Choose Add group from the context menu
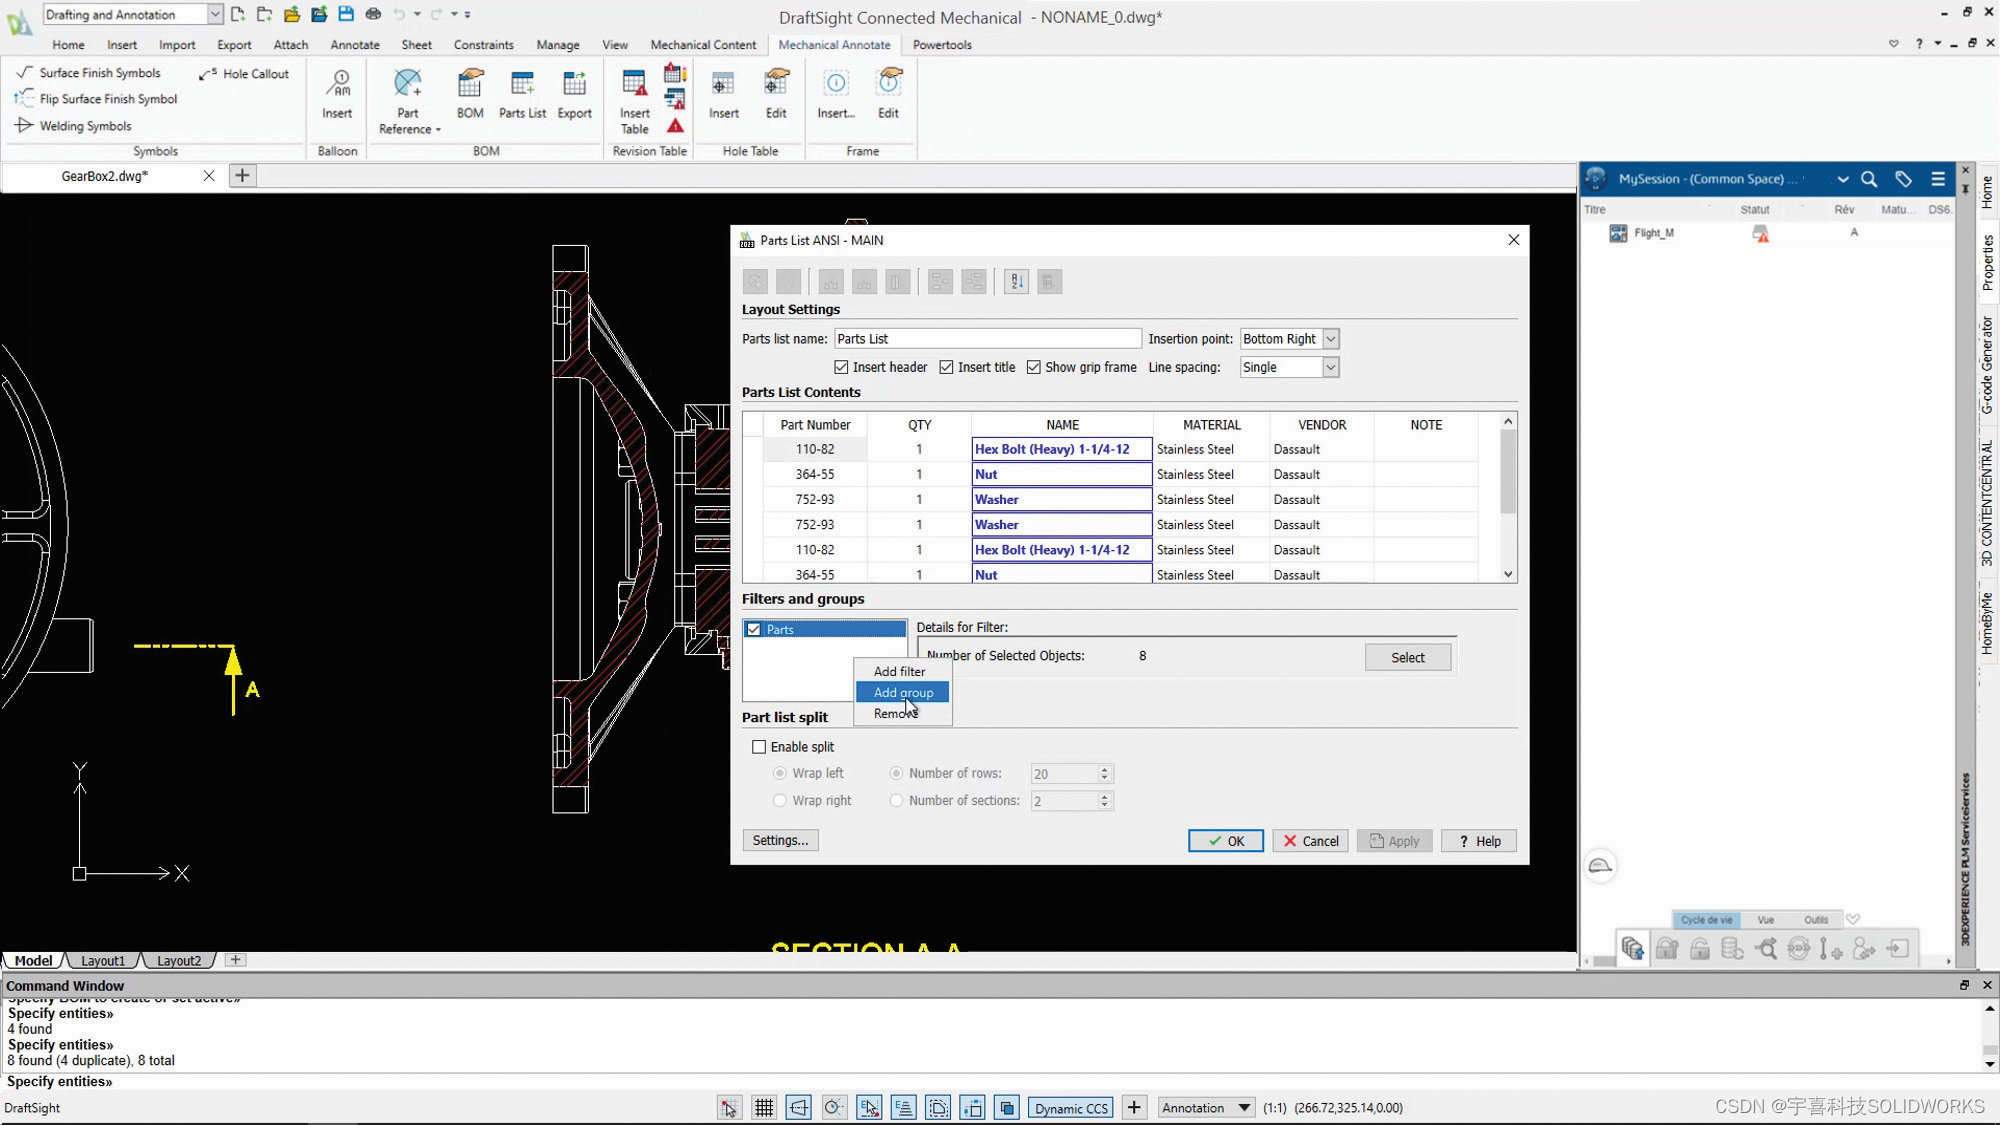This screenshot has height=1125, width=2000. coord(901,692)
